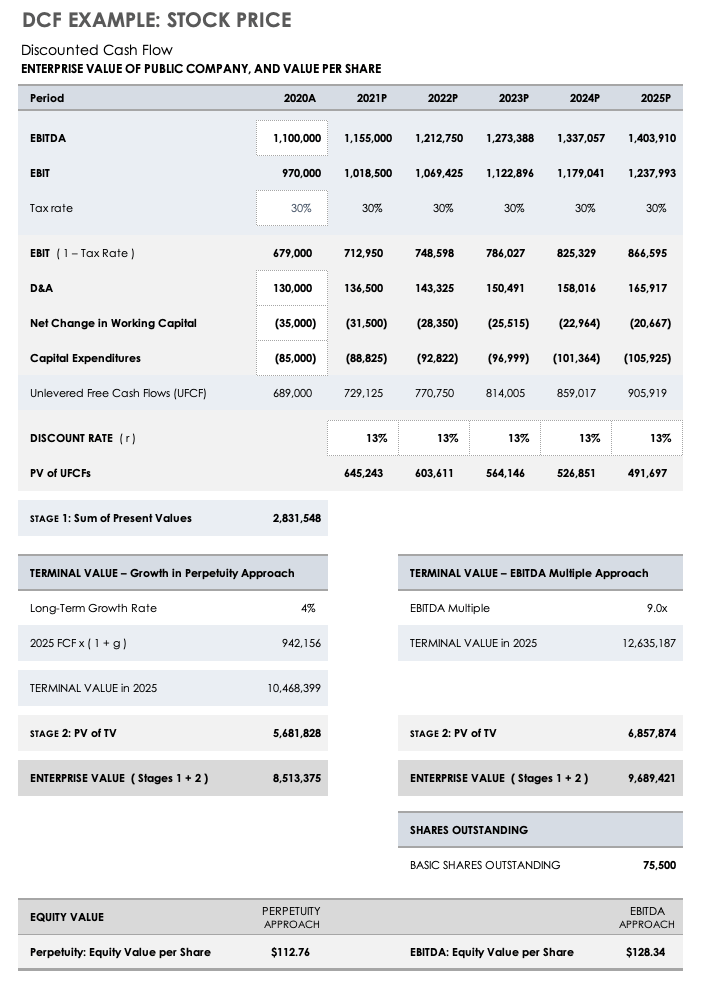The height and width of the screenshot is (1001, 703).
Task: Select the 2020A tax rate input
Action: 291,208
